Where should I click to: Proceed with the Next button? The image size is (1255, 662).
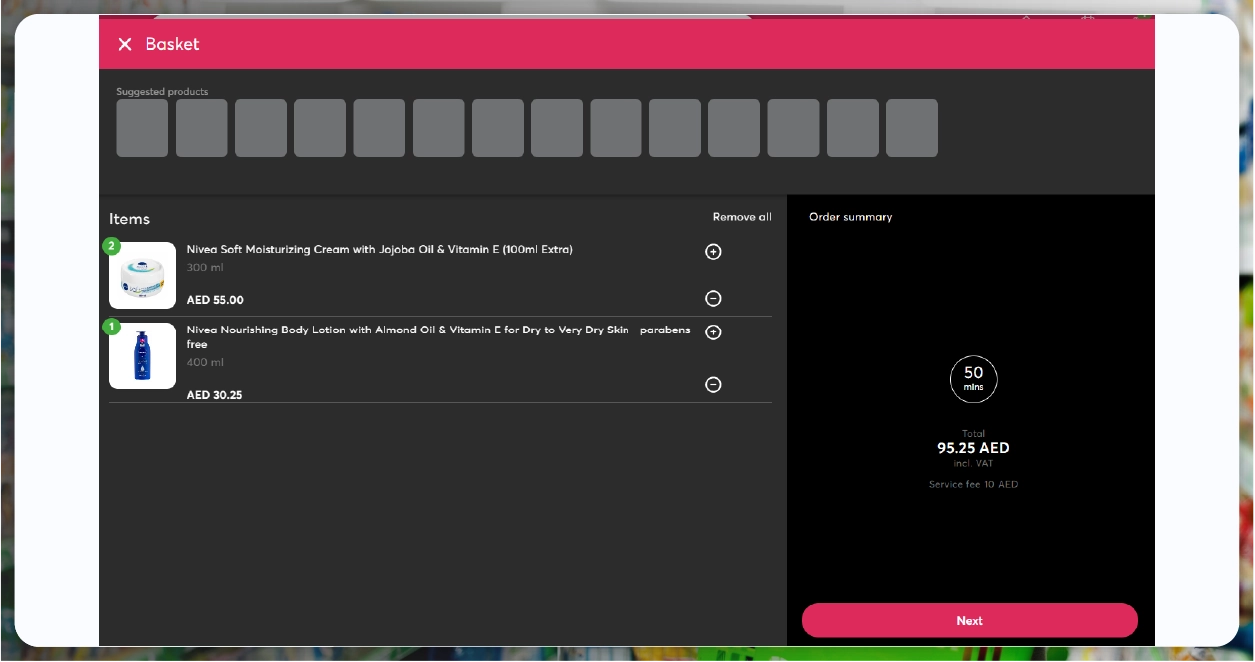[969, 620]
